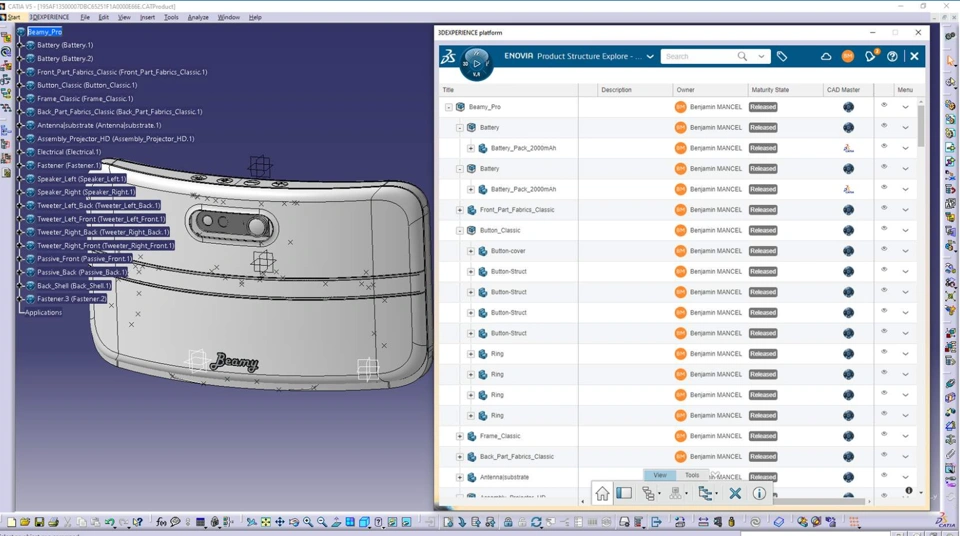The image size is (960, 536).
Task: Toggle the side panel icon in action bar
Action: (x=624, y=493)
